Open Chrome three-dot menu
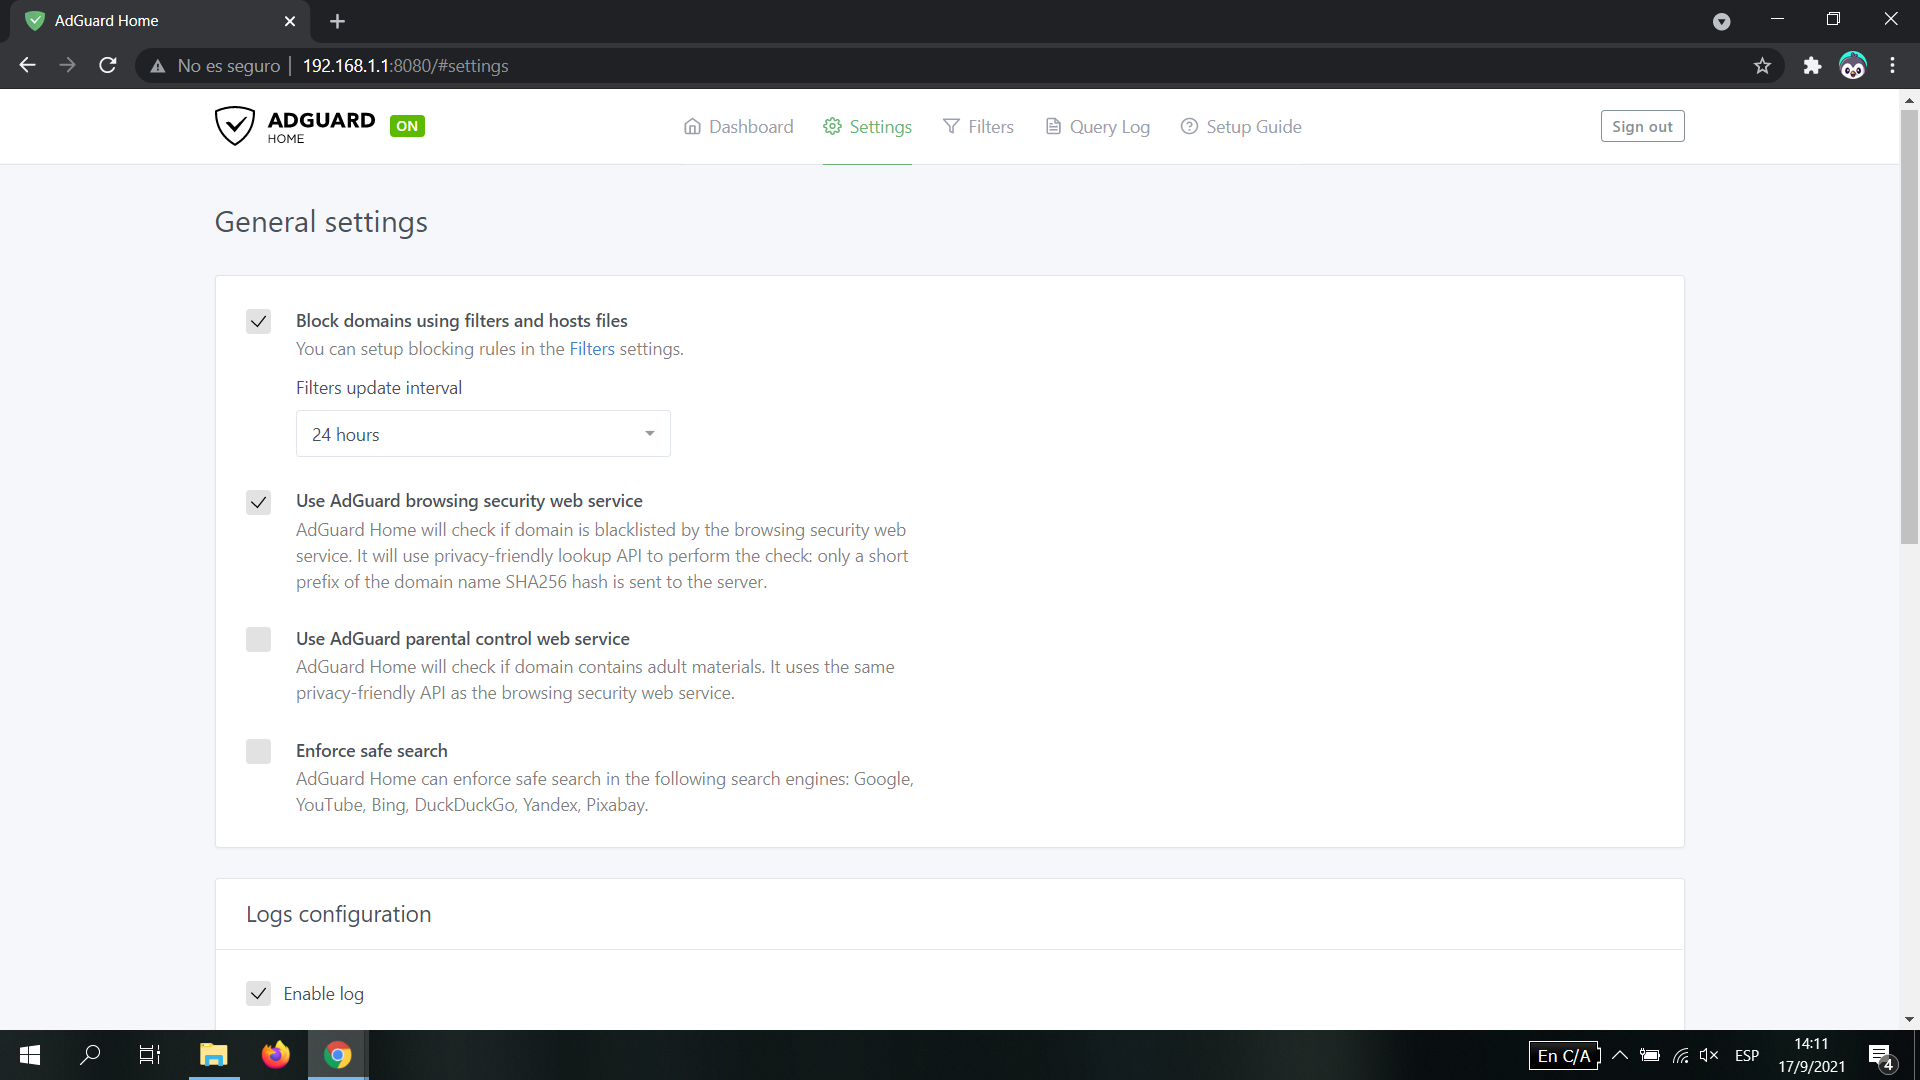This screenshot has width=1920, height=1080. coord(1892,66)
